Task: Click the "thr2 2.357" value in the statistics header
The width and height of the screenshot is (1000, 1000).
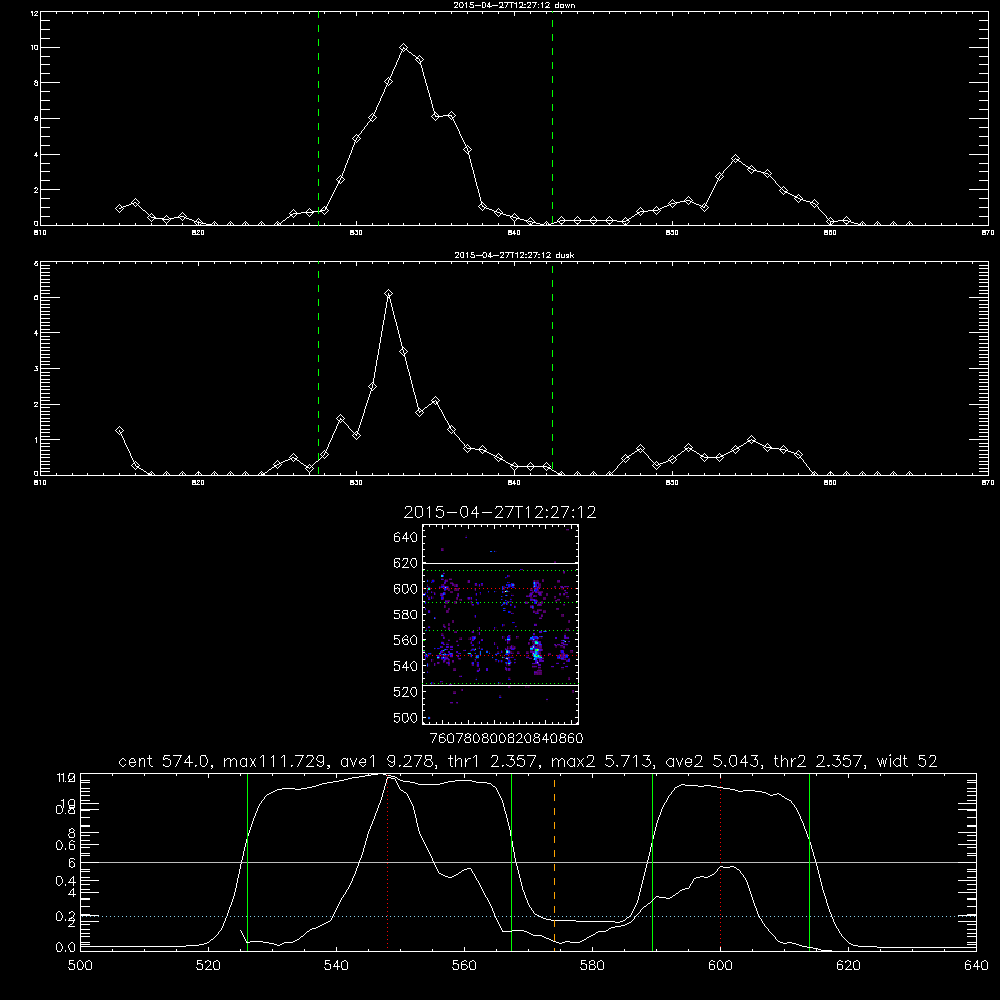Action: [819, 761]
